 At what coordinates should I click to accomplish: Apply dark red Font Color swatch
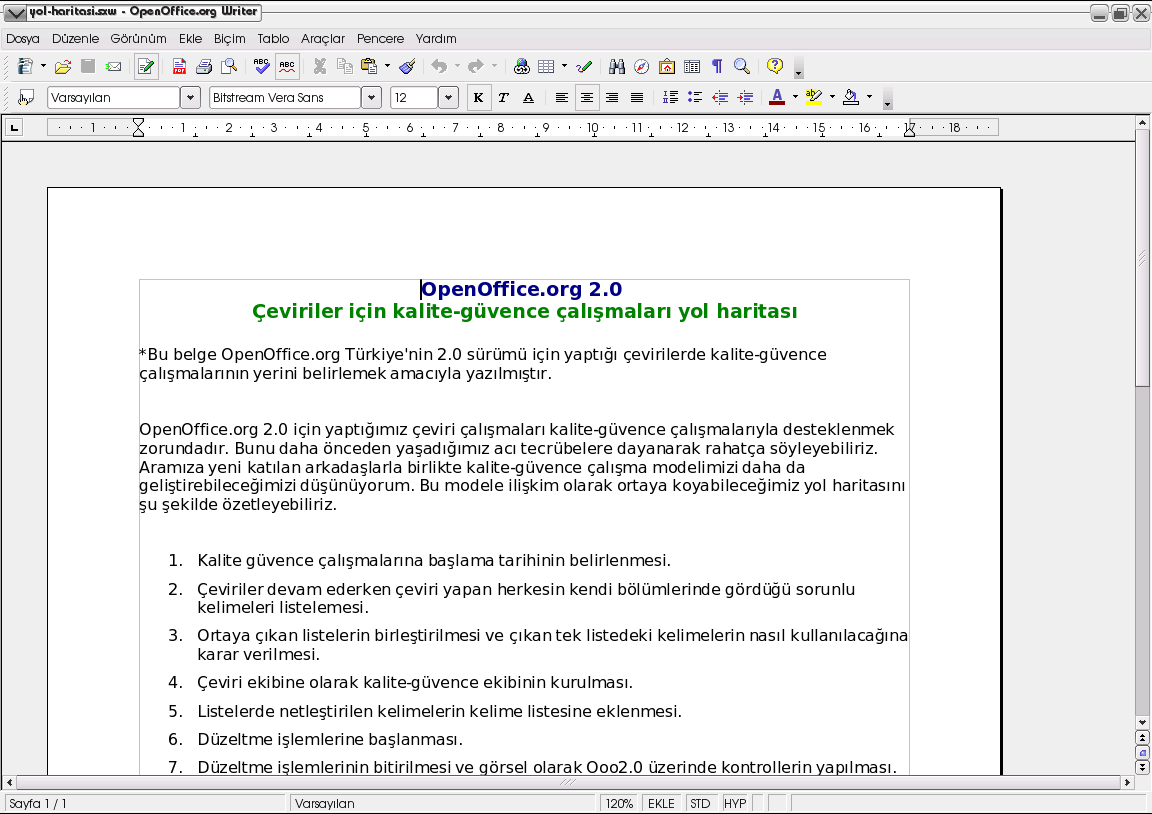777,97
